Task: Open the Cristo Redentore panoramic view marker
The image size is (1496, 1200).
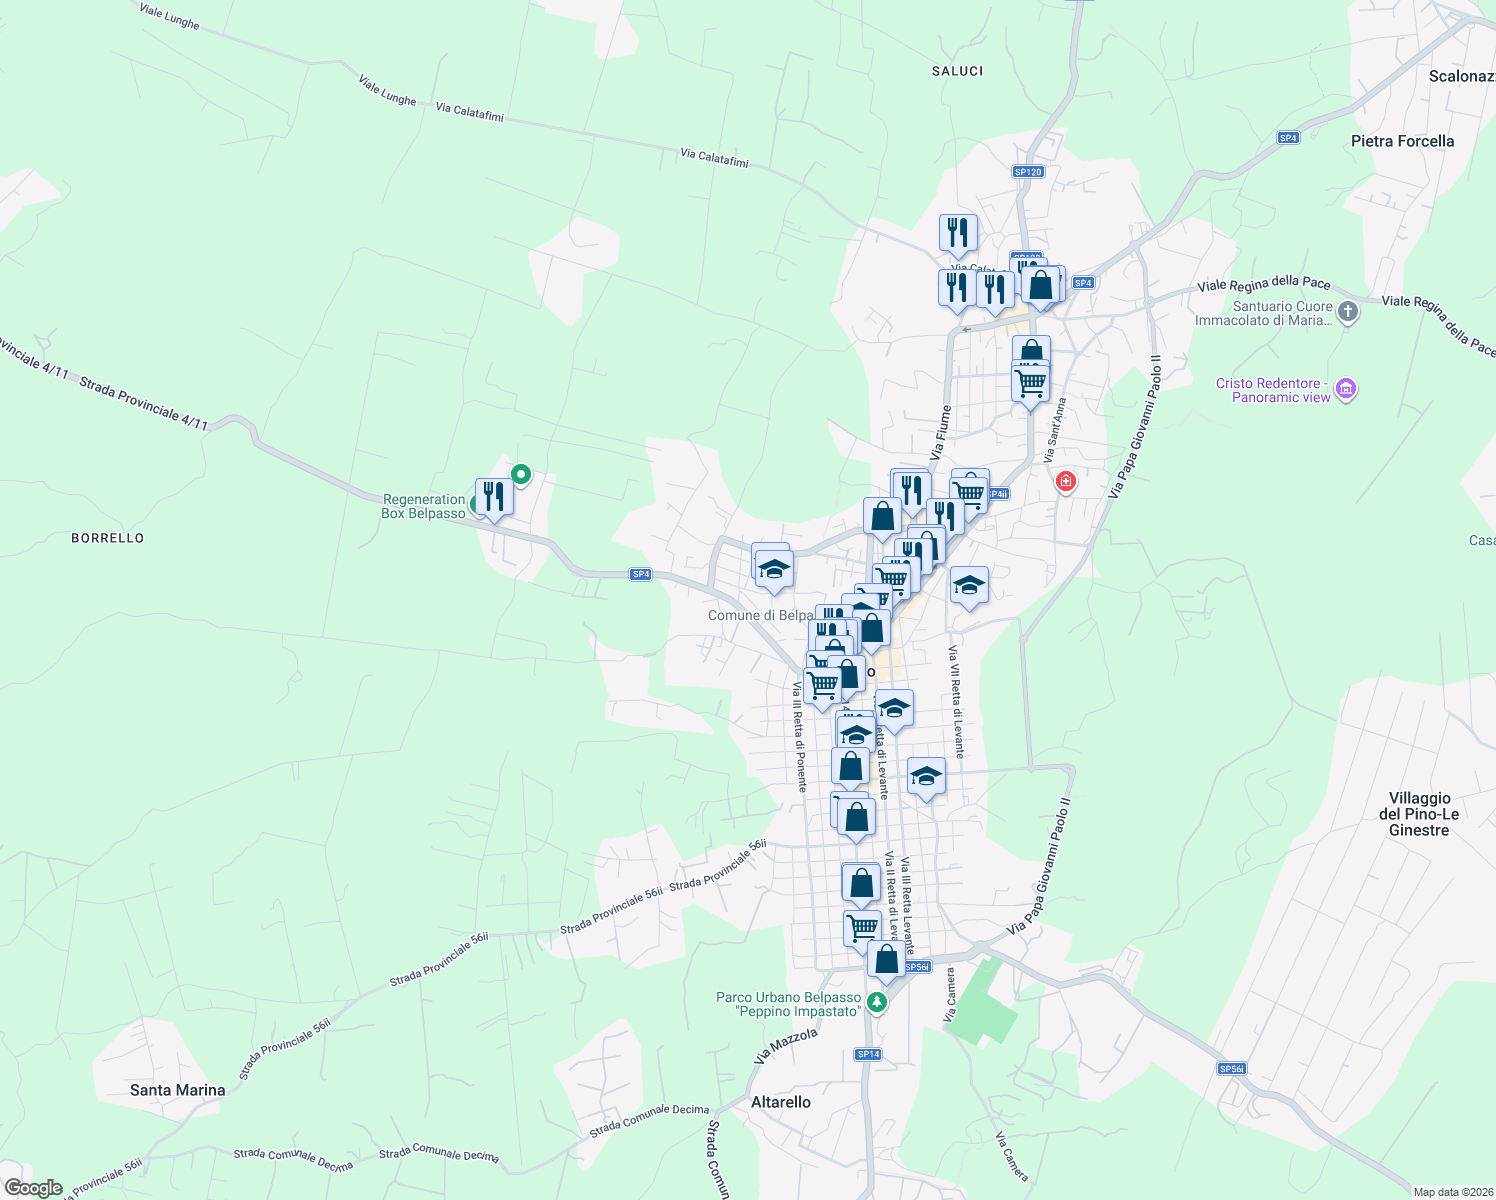Action: click(1346, 390)
